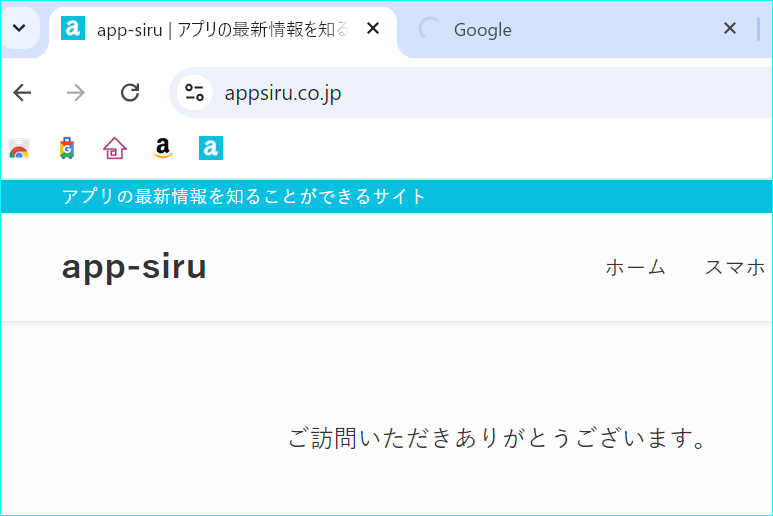Viewport: 773px width, 516px height.
Task: Open the ホーム menu item
Action: (x=635, y=268)
